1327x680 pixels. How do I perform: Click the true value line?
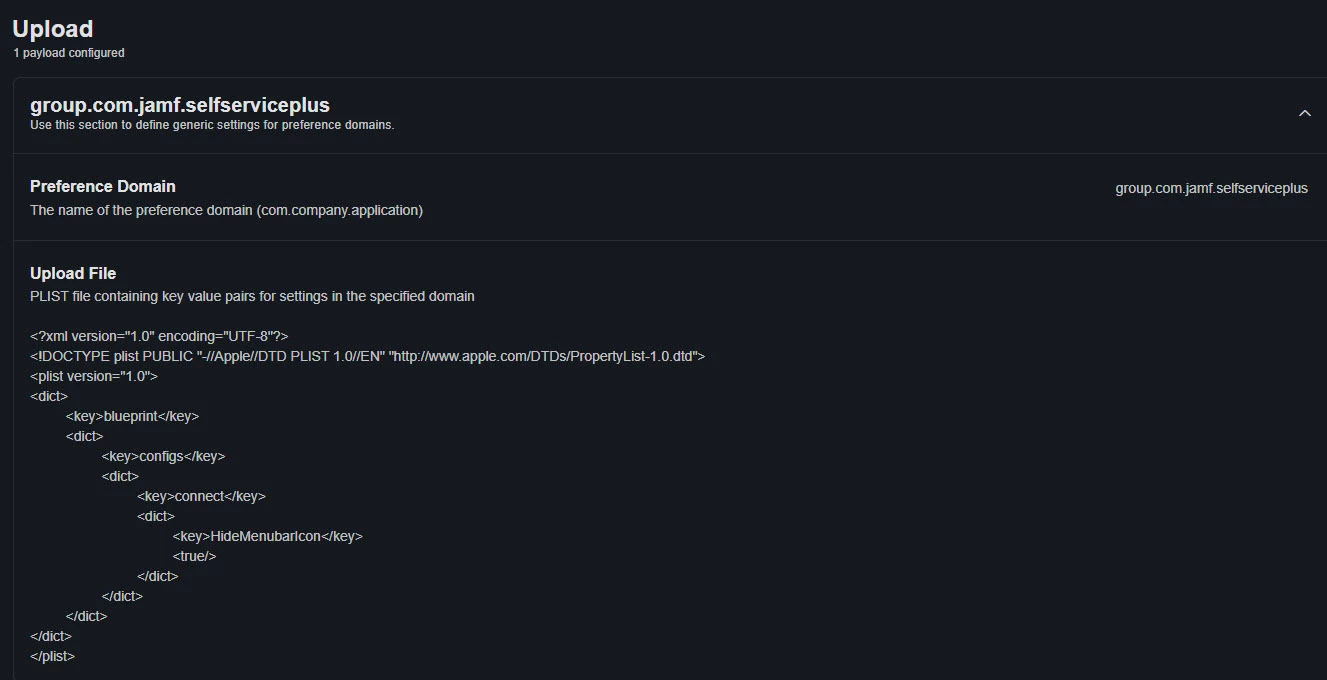tap(195, 556)
